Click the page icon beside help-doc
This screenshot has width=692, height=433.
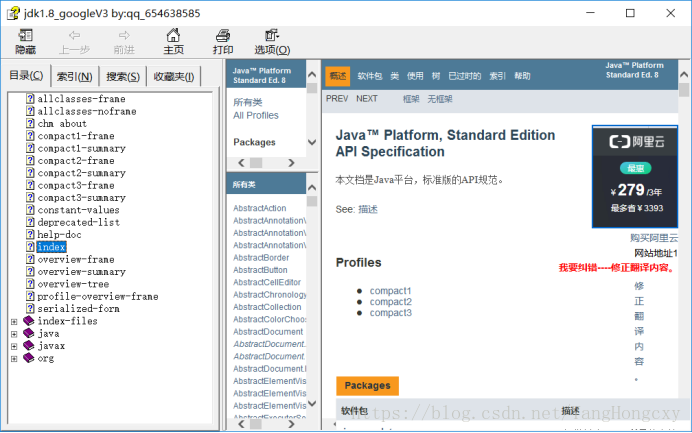coord(30,234)
